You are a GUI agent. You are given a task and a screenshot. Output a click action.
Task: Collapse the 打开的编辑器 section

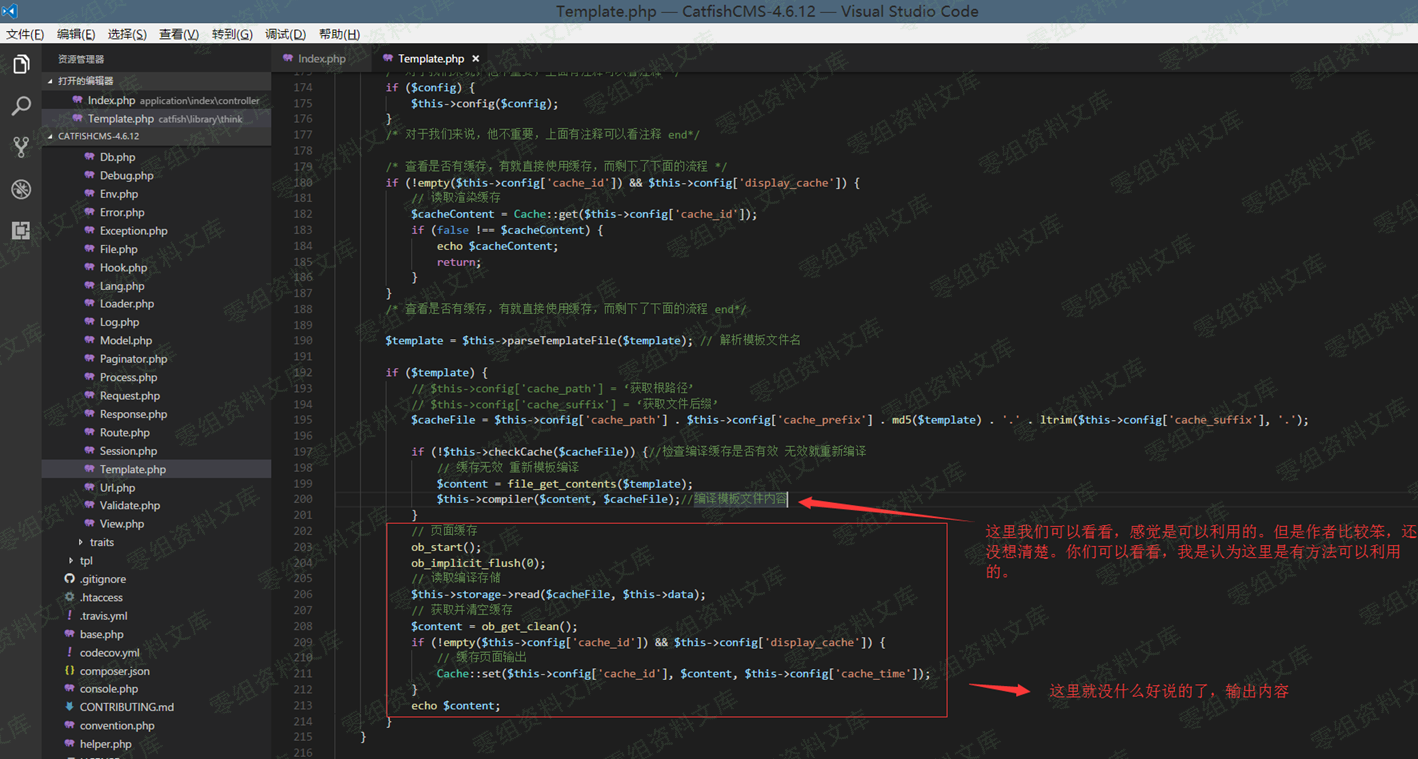[x=51, y=81]
